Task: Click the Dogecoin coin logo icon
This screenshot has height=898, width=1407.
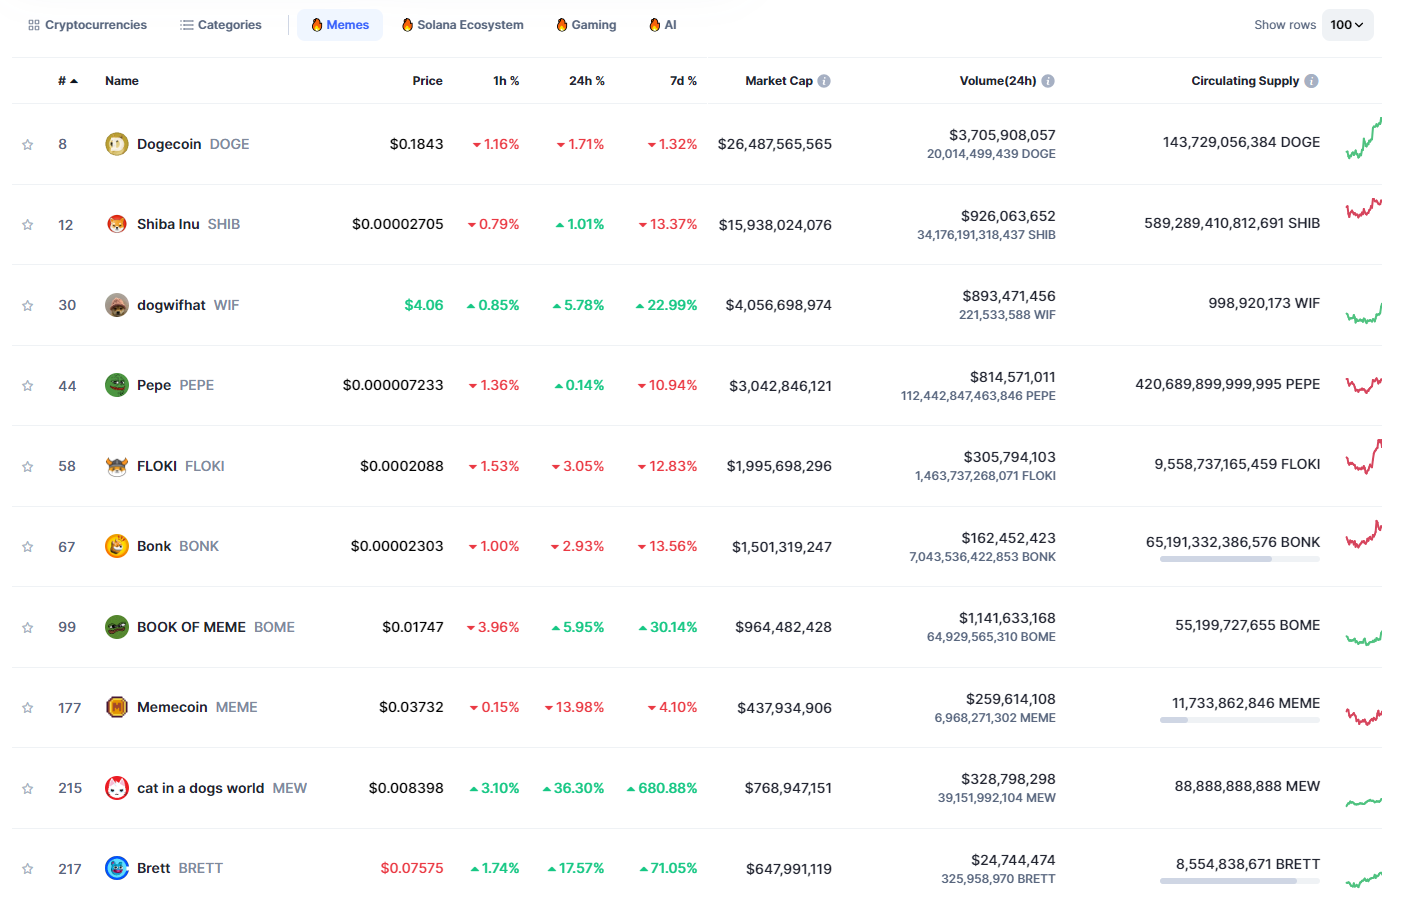Action: click(x=117, y=144)
